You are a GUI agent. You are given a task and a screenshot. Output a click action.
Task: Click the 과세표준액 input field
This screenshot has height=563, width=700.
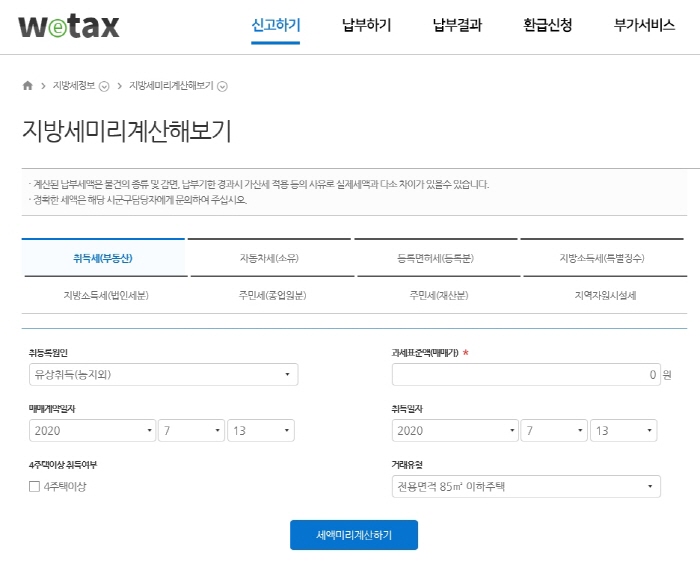coord(525,375)
